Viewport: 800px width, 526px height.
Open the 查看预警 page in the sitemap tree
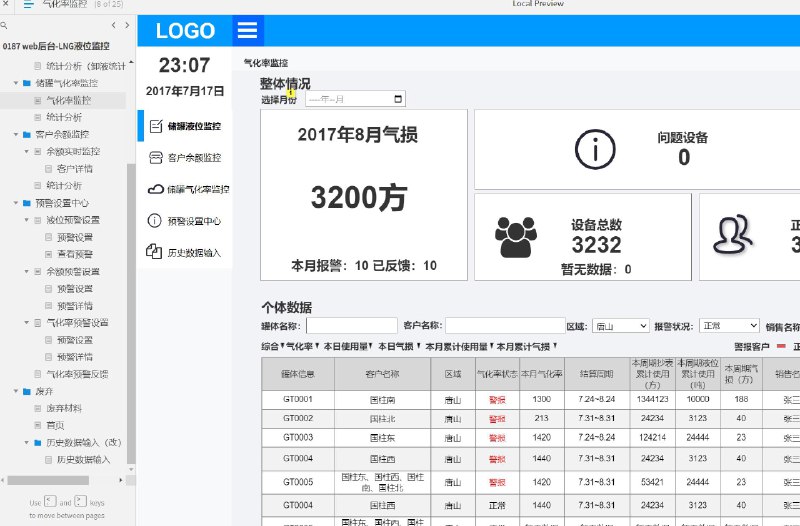click(x=75, y=254)
